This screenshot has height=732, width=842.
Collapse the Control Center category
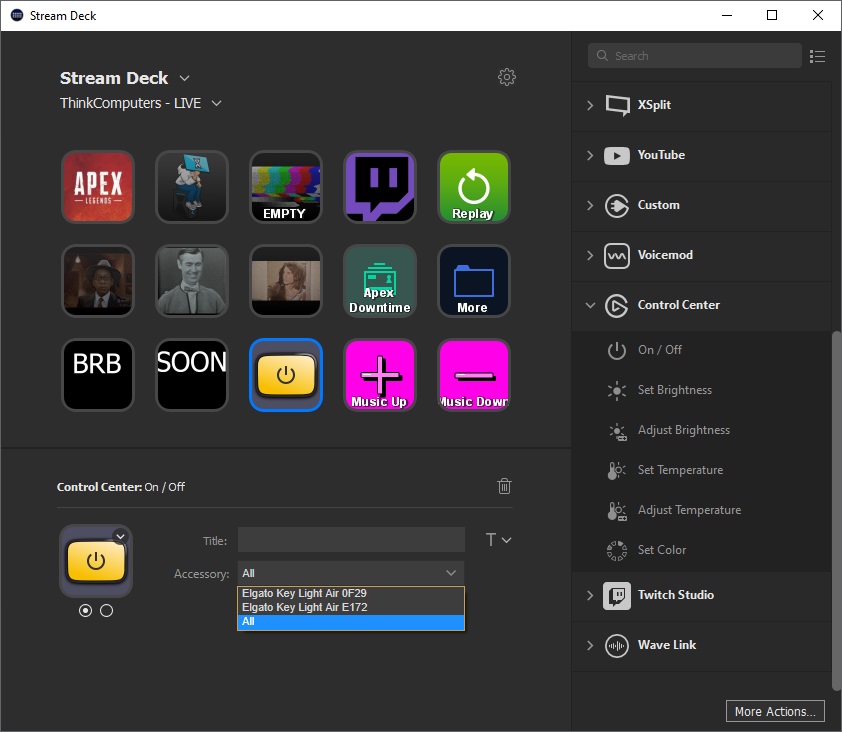click(590, 306)
